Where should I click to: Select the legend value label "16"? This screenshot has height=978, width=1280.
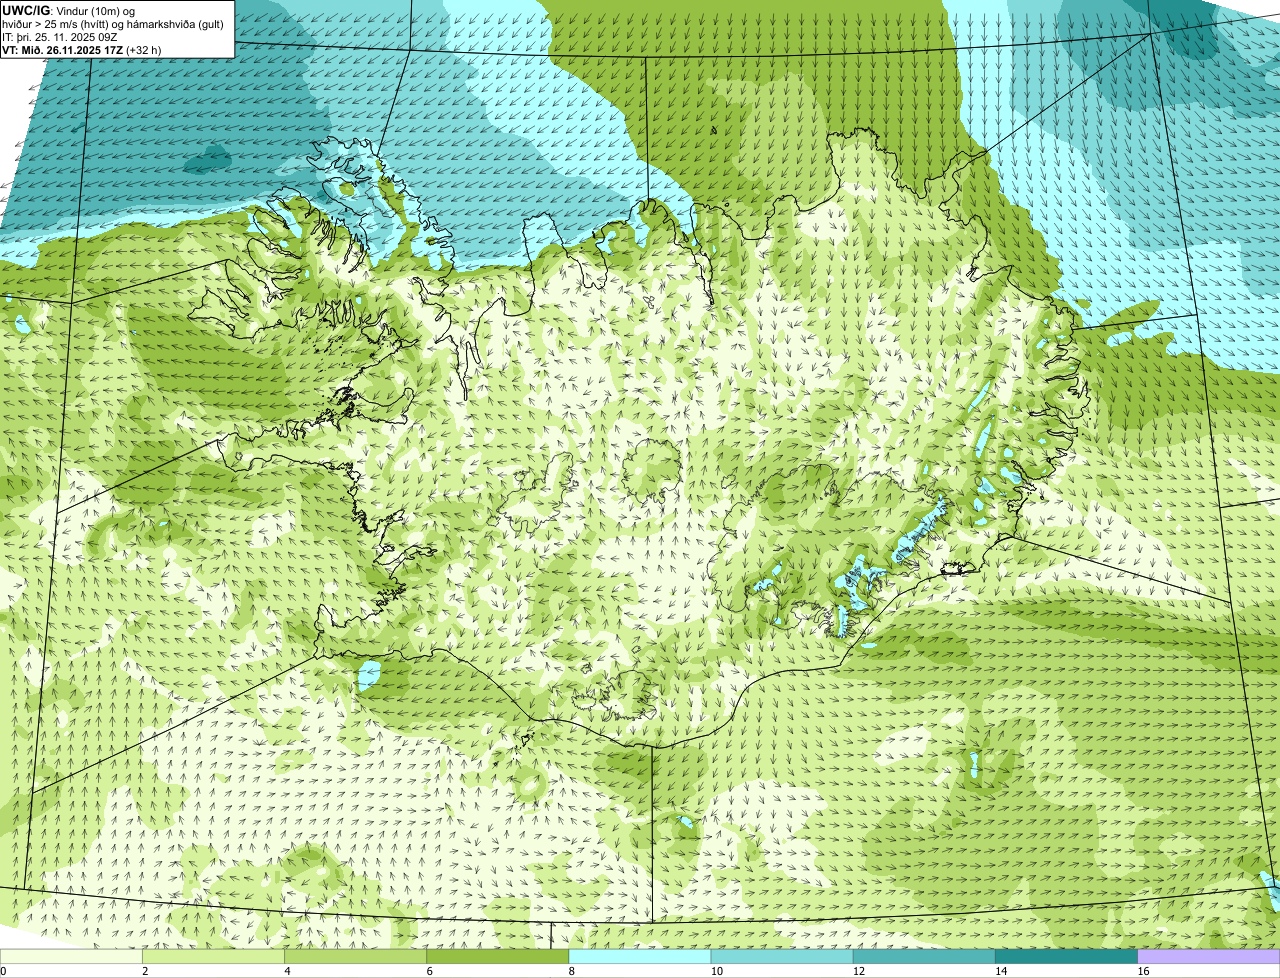1143,971
